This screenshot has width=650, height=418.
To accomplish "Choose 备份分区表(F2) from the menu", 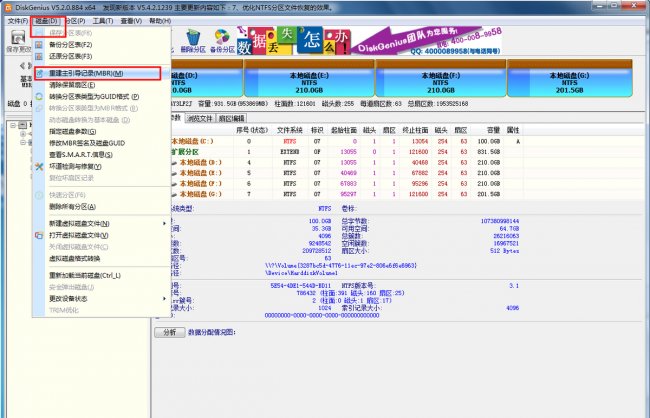I will (x=70, y=45).
